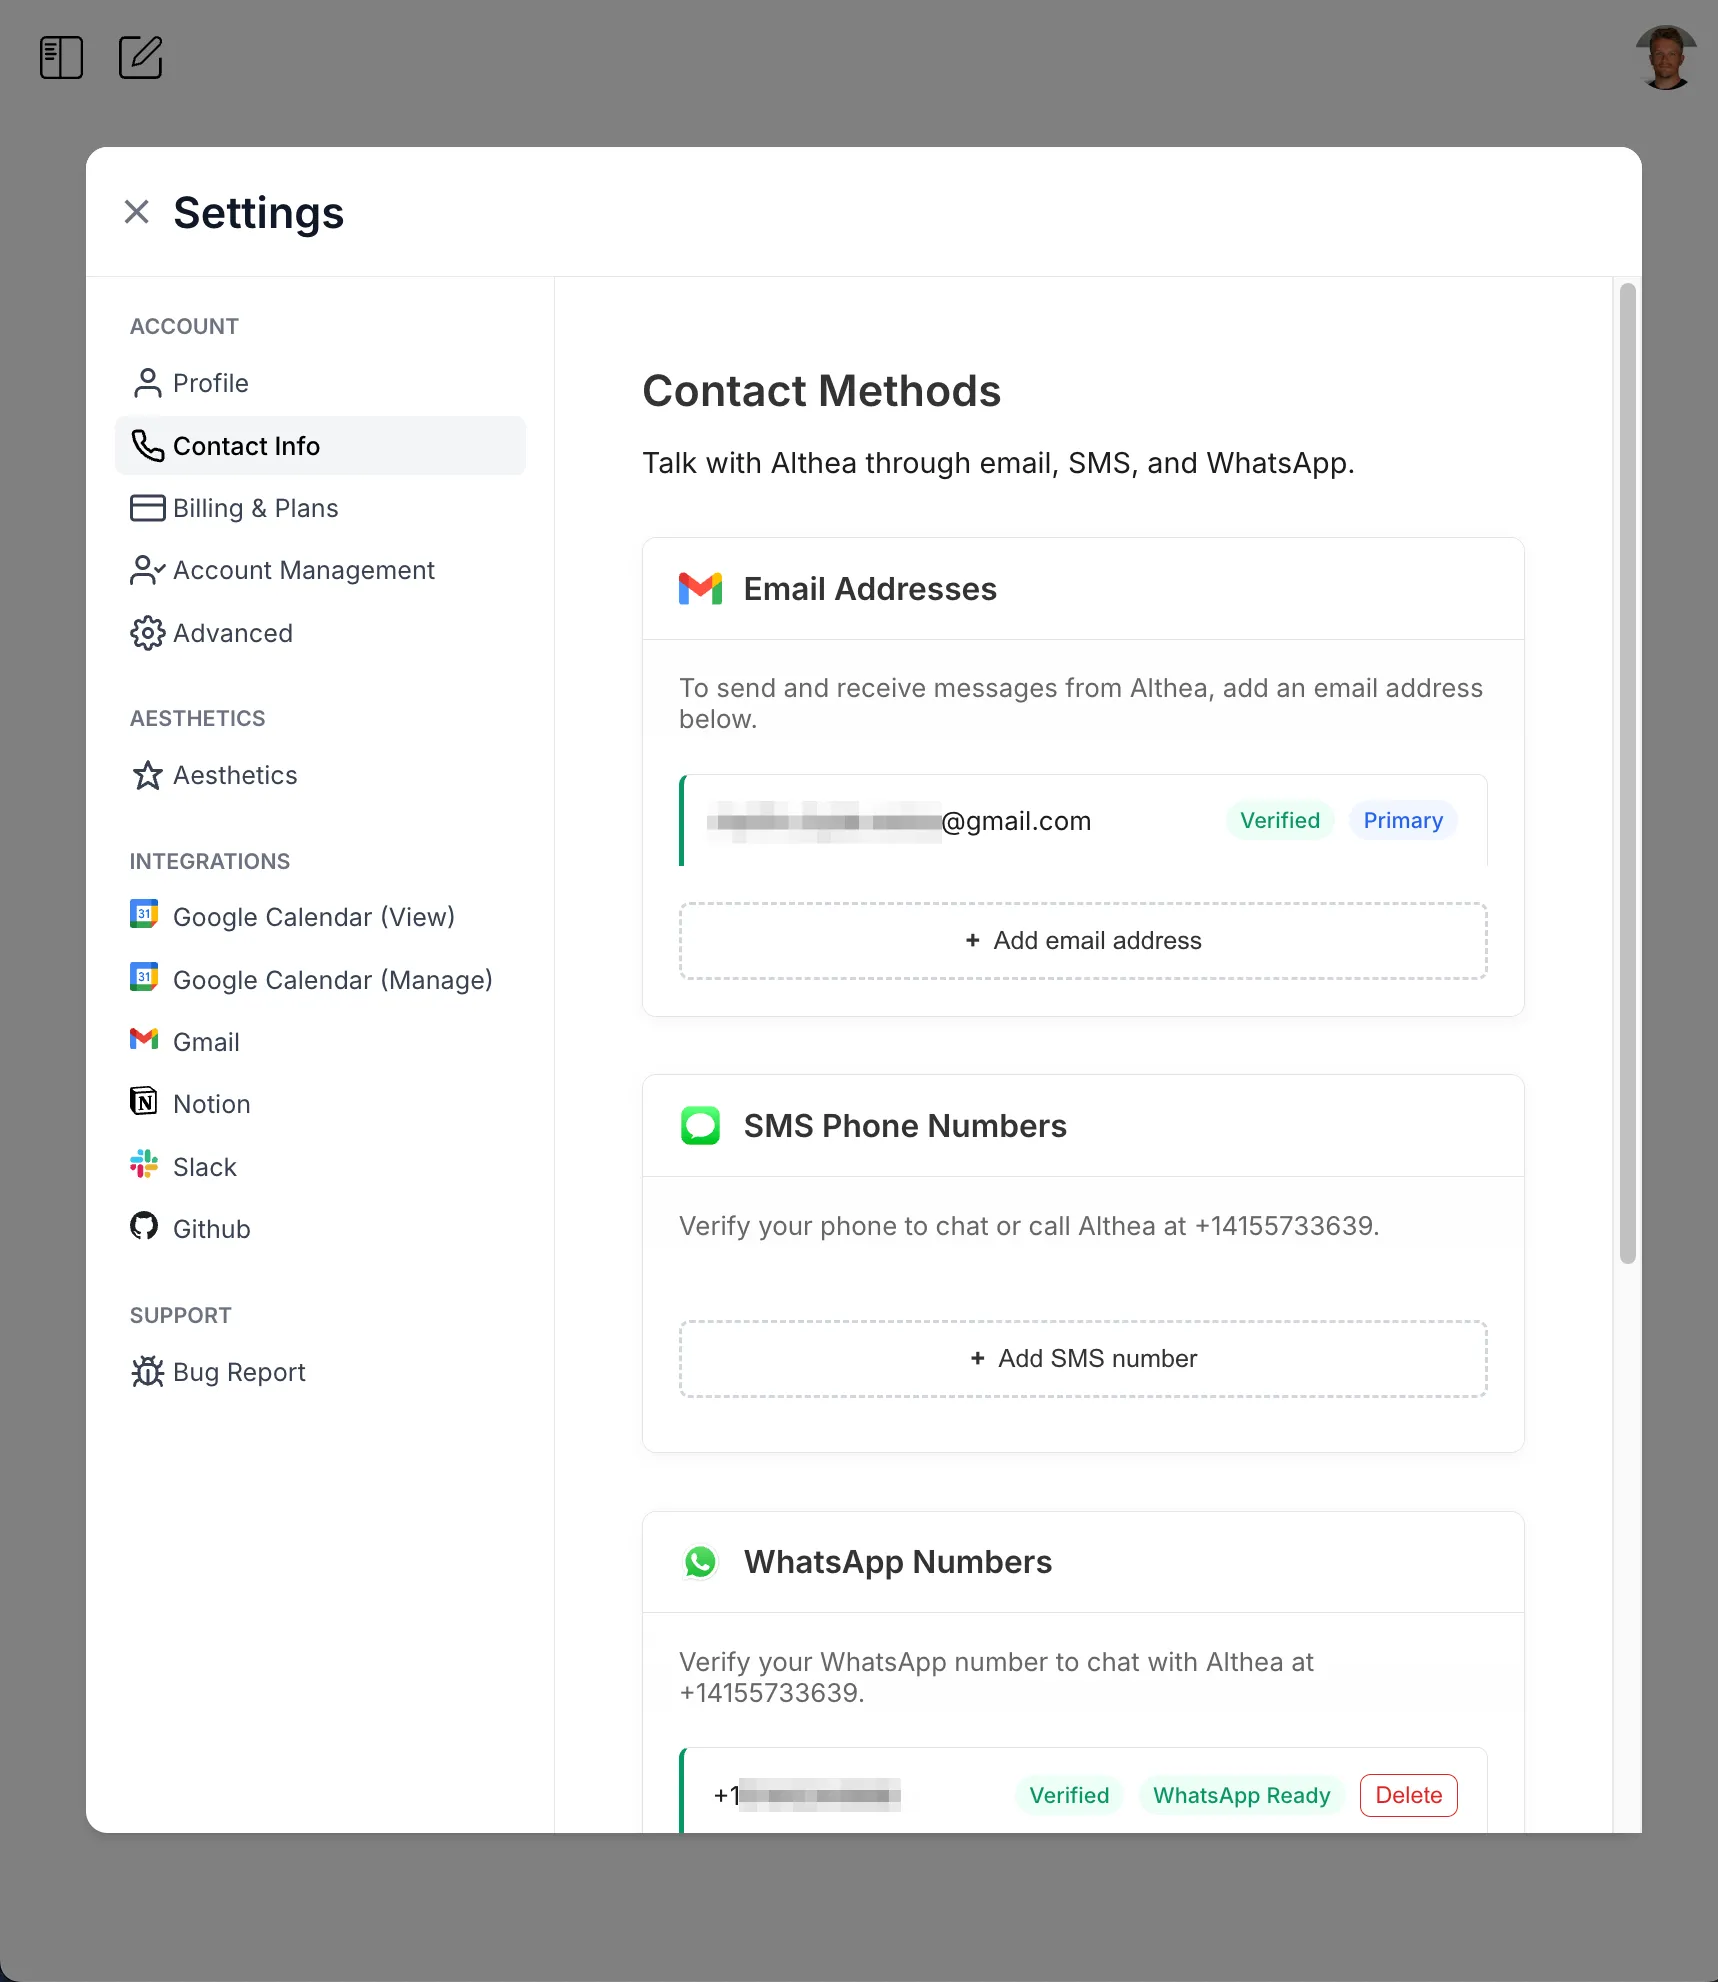Click the WhatsApp Ready badge
This screenshot has width=1718, height=1982.
coord(1242,1795)
